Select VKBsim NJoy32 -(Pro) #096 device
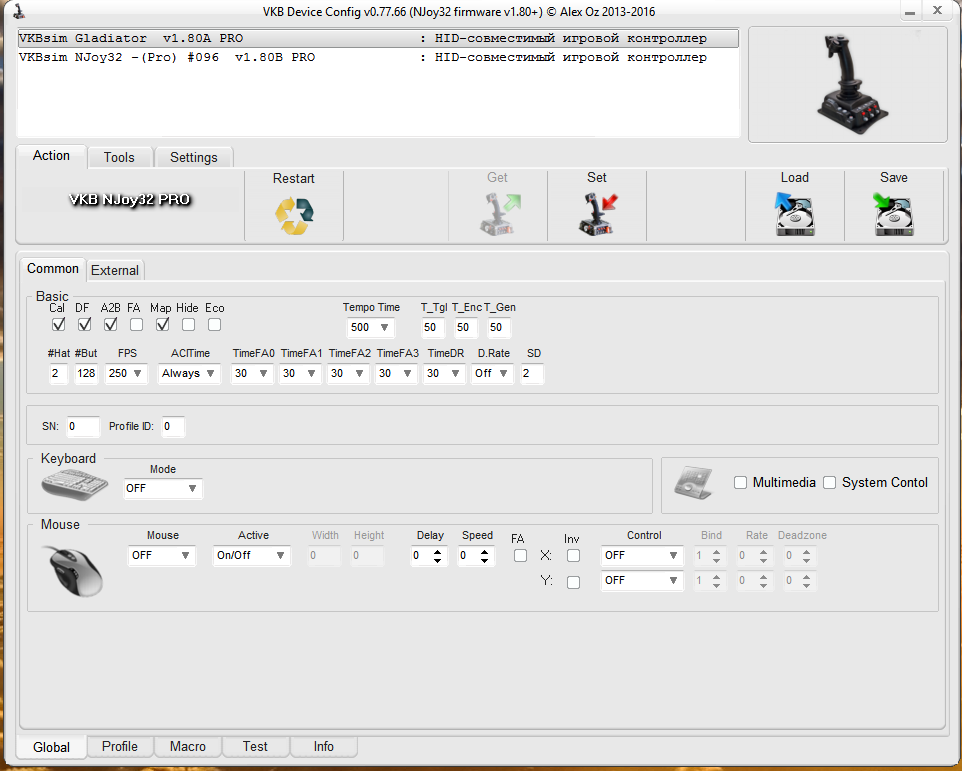Image resolution: width=962 pixels, height=771 pixels. [x=378, y=57]
